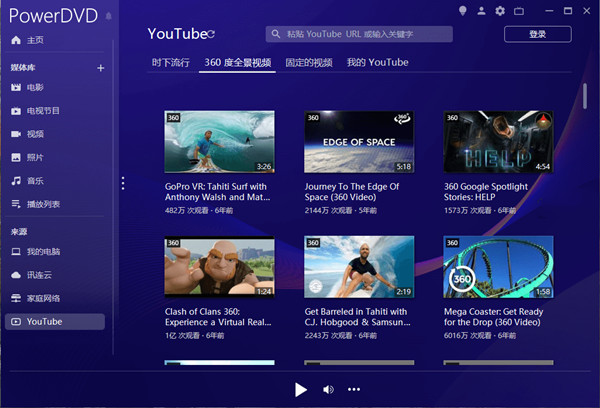
Task: Add a new media library with plus icon
Action: pos(100,68)
